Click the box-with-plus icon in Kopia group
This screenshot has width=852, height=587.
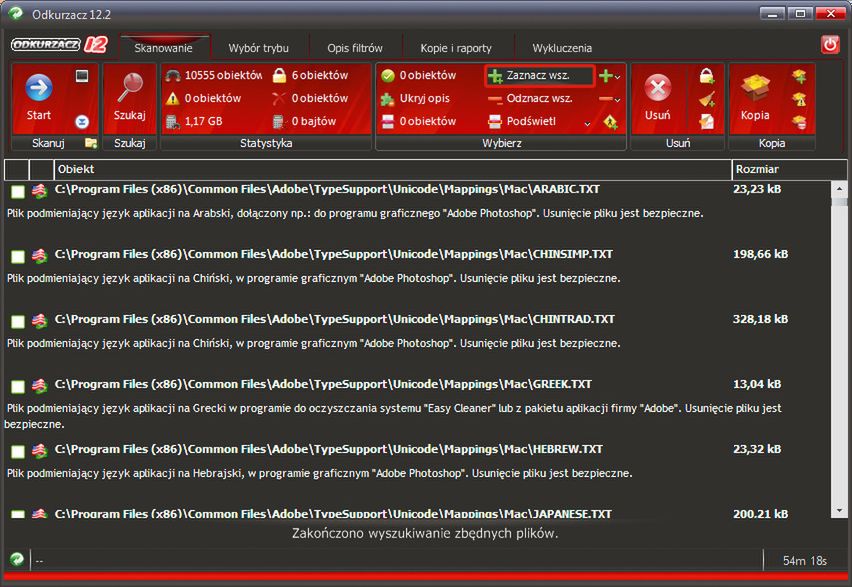(x=799, y=76)
